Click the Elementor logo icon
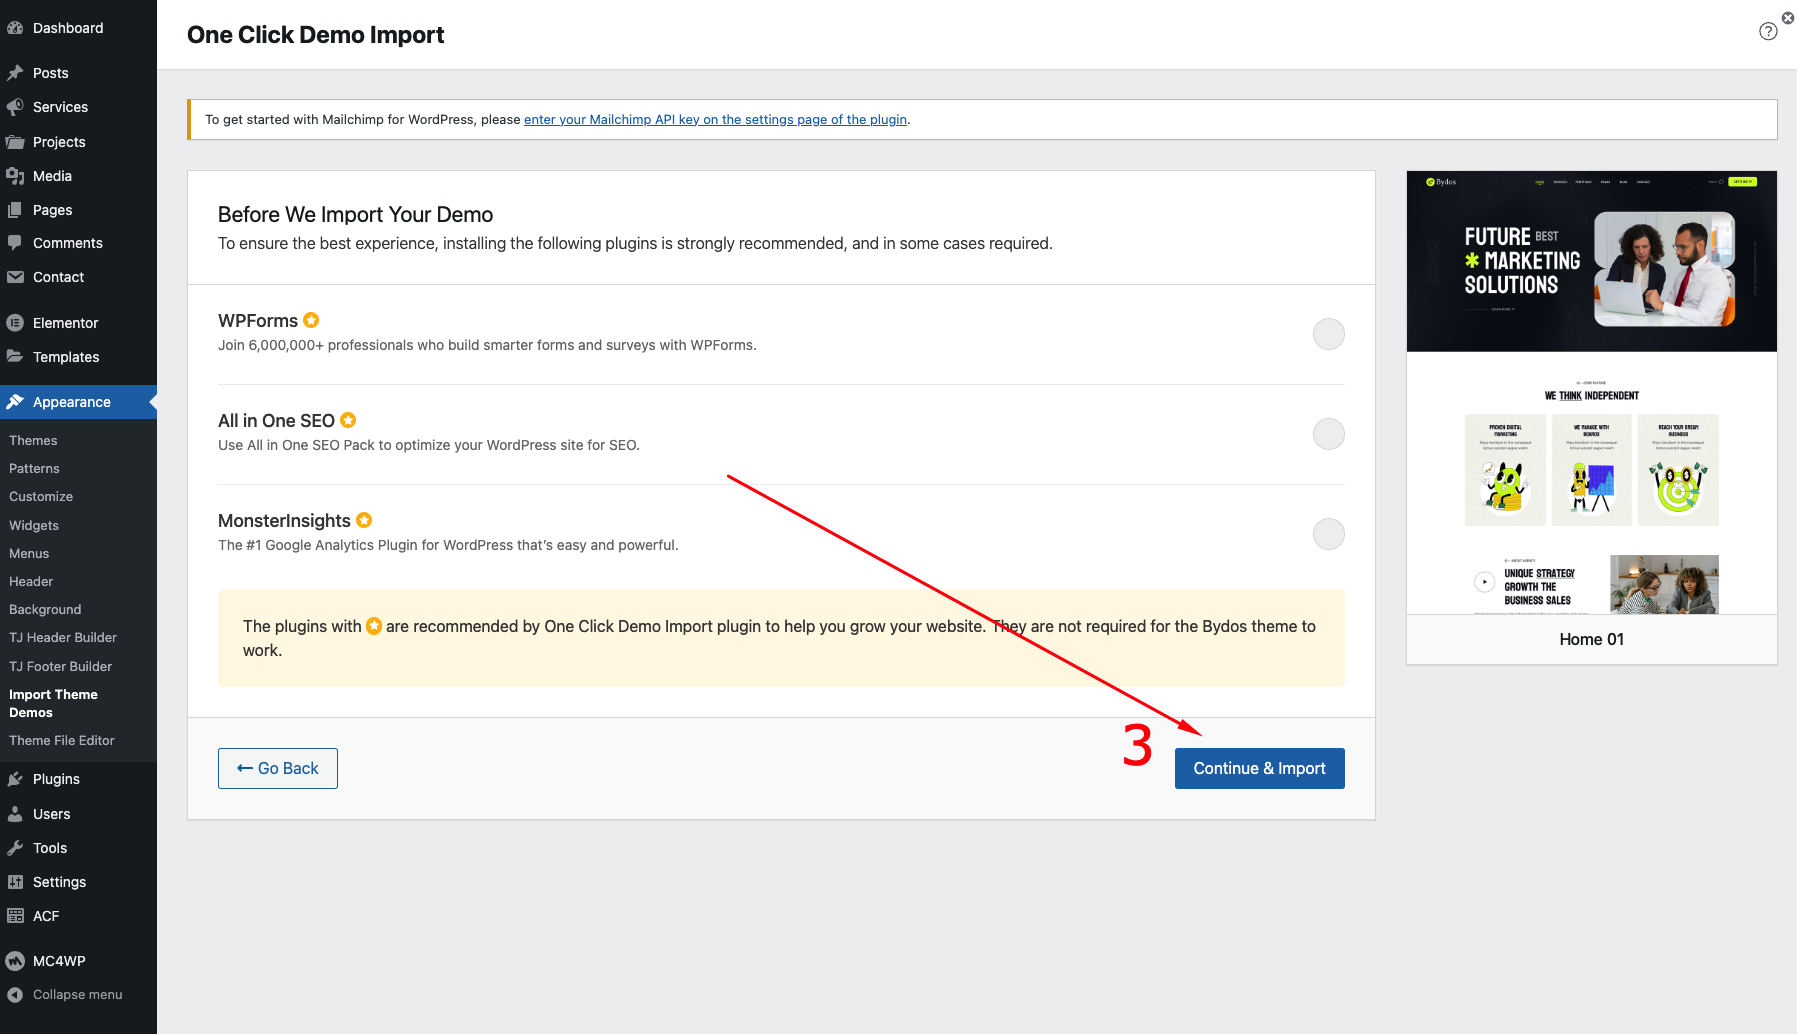The image size is (1797, 1034). coord(15,323)
